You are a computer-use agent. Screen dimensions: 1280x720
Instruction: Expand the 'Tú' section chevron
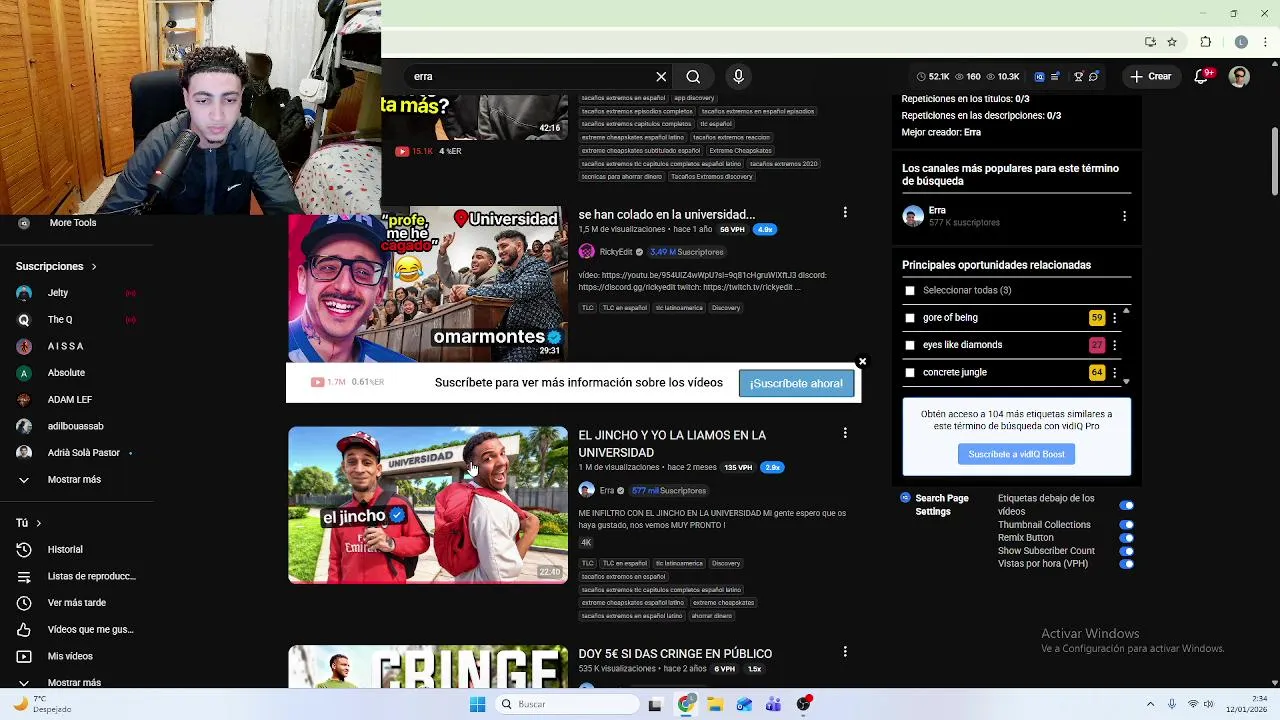point(39,523)
